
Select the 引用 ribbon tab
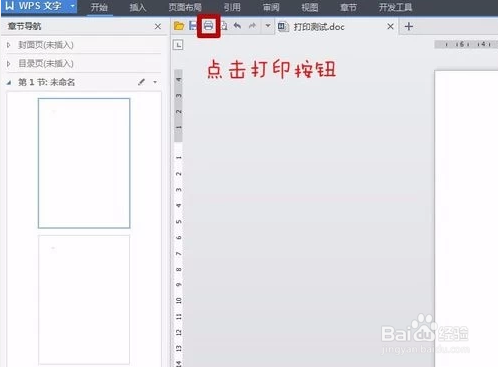tap(232, 7)
